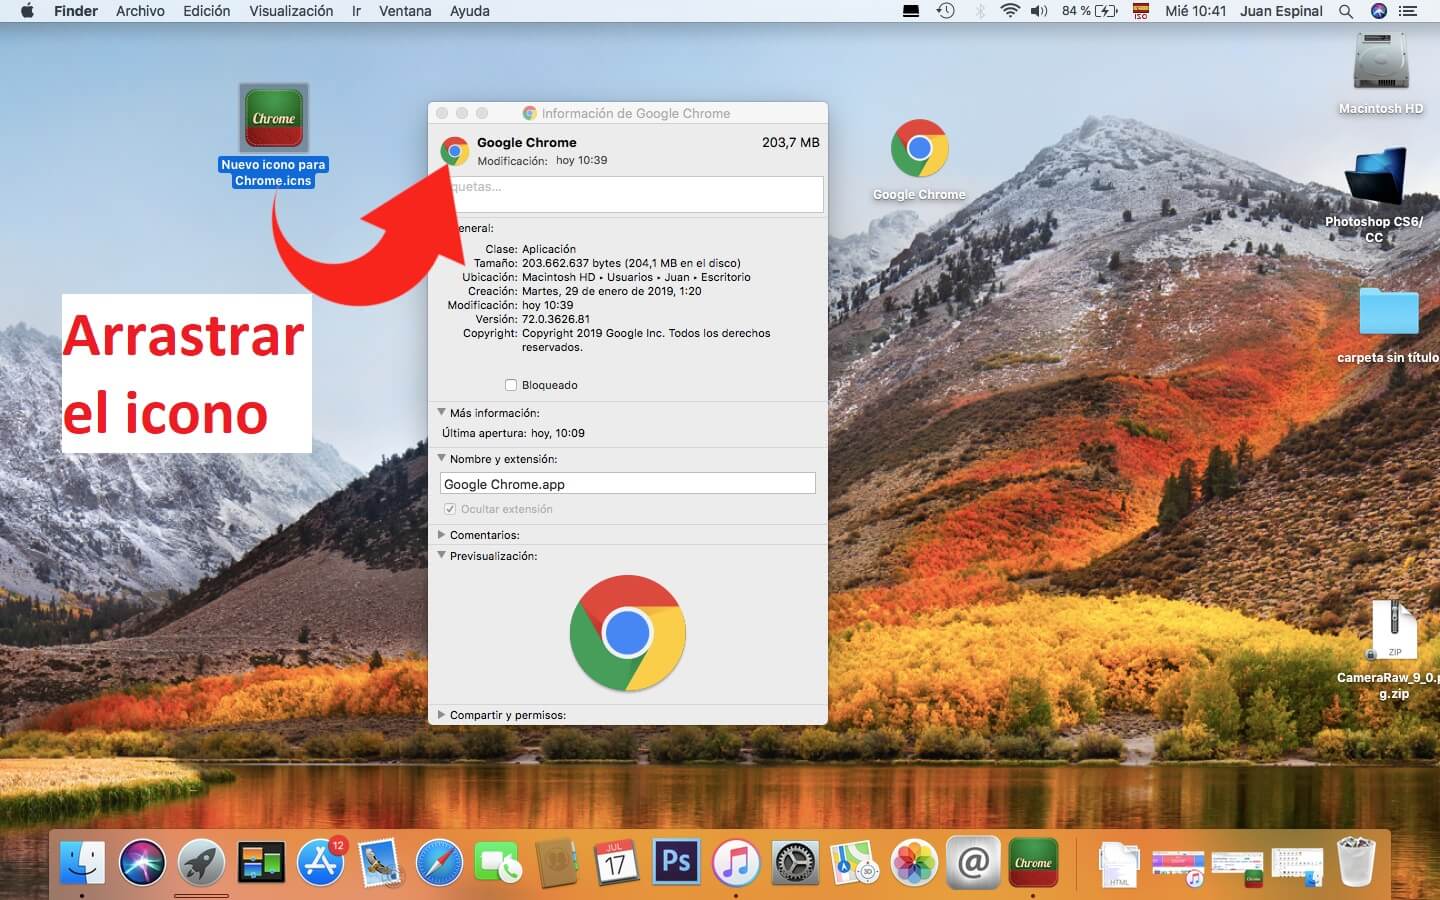
Task: Open the Archivo menu
Action: tap(140, 11)
